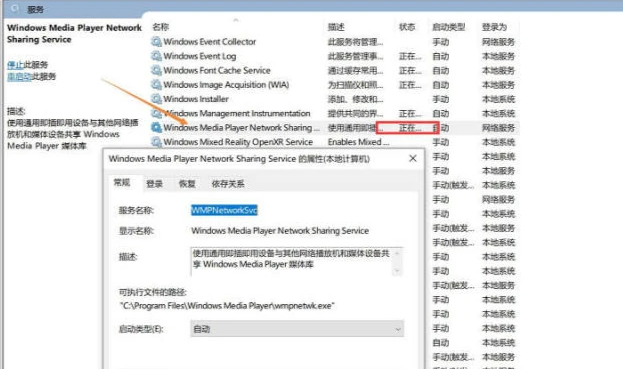Close the service properties dialog
Screen dimensions: 623x369
413,158
